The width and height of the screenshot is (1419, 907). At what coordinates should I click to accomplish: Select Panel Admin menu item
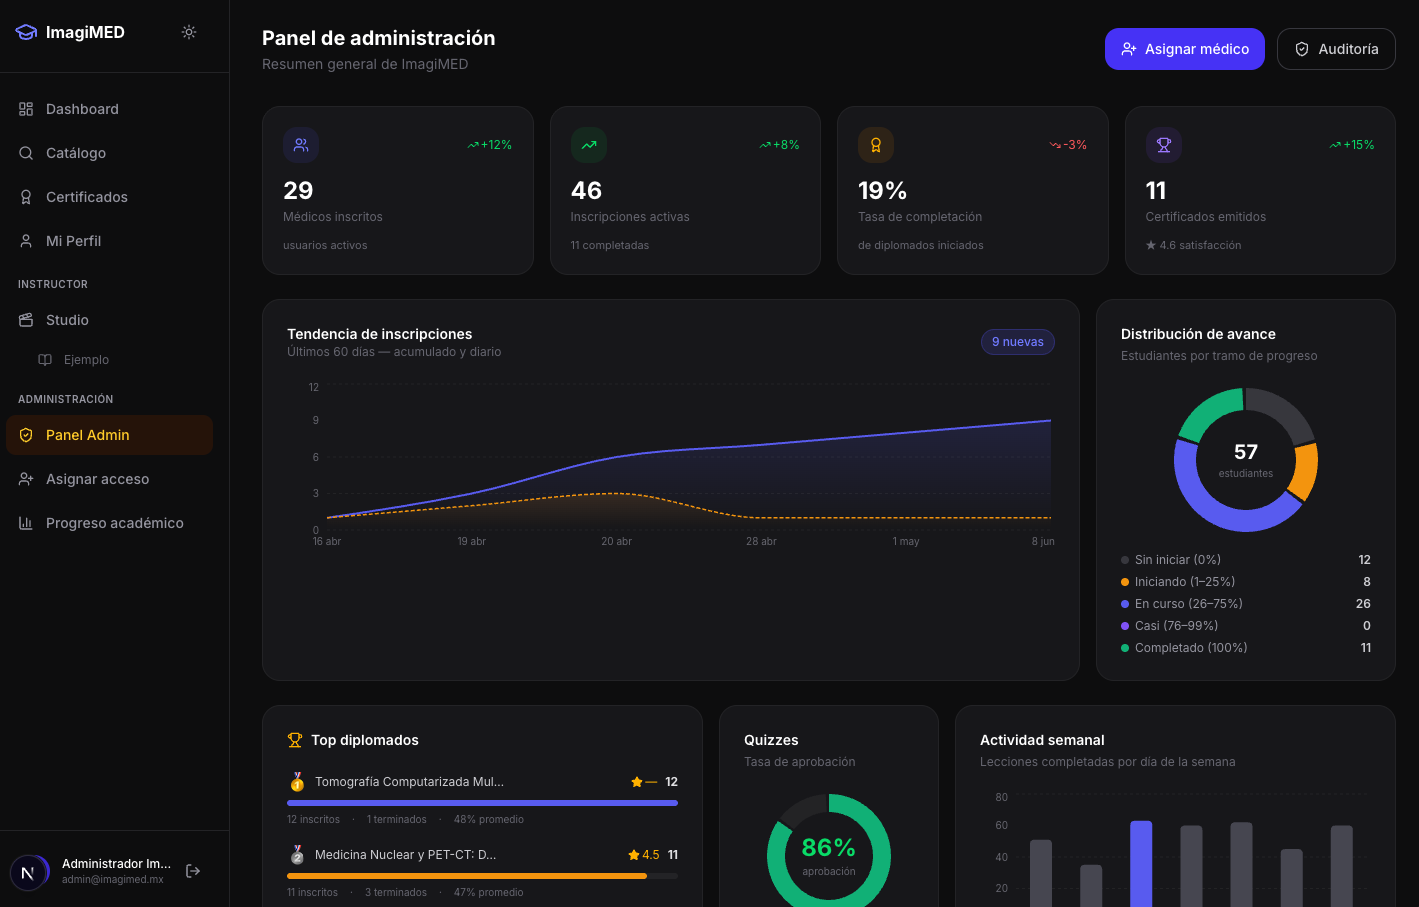pos(109,435)
